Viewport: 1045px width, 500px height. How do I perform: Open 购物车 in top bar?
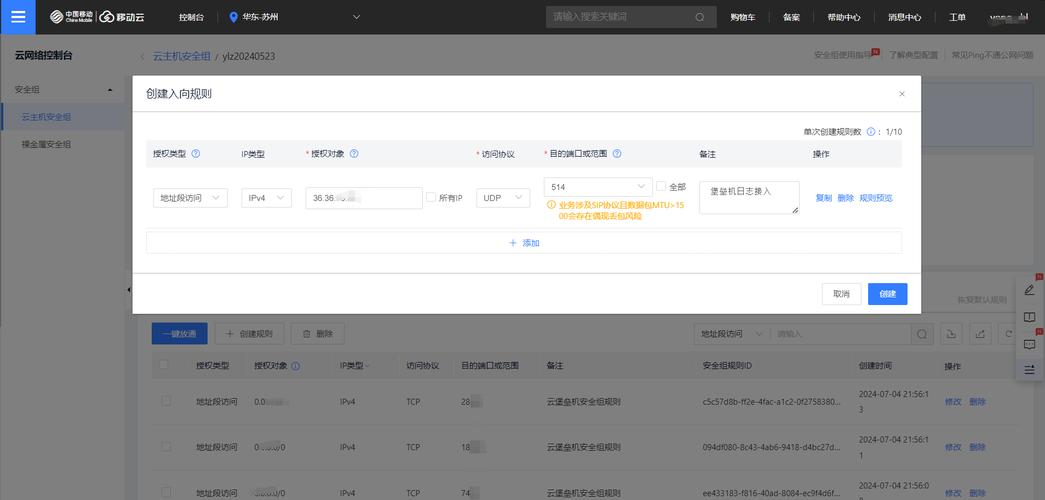tap(742, 17)
